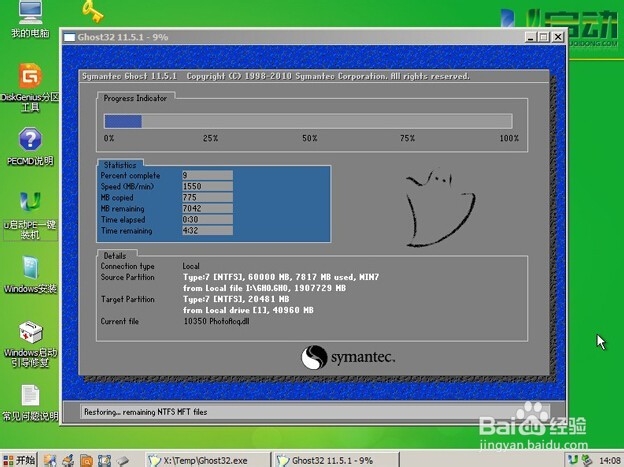624x467 pixels.
Task: Click the target text 'from Local drive [1], 40960 MB'
Action: 248,310
